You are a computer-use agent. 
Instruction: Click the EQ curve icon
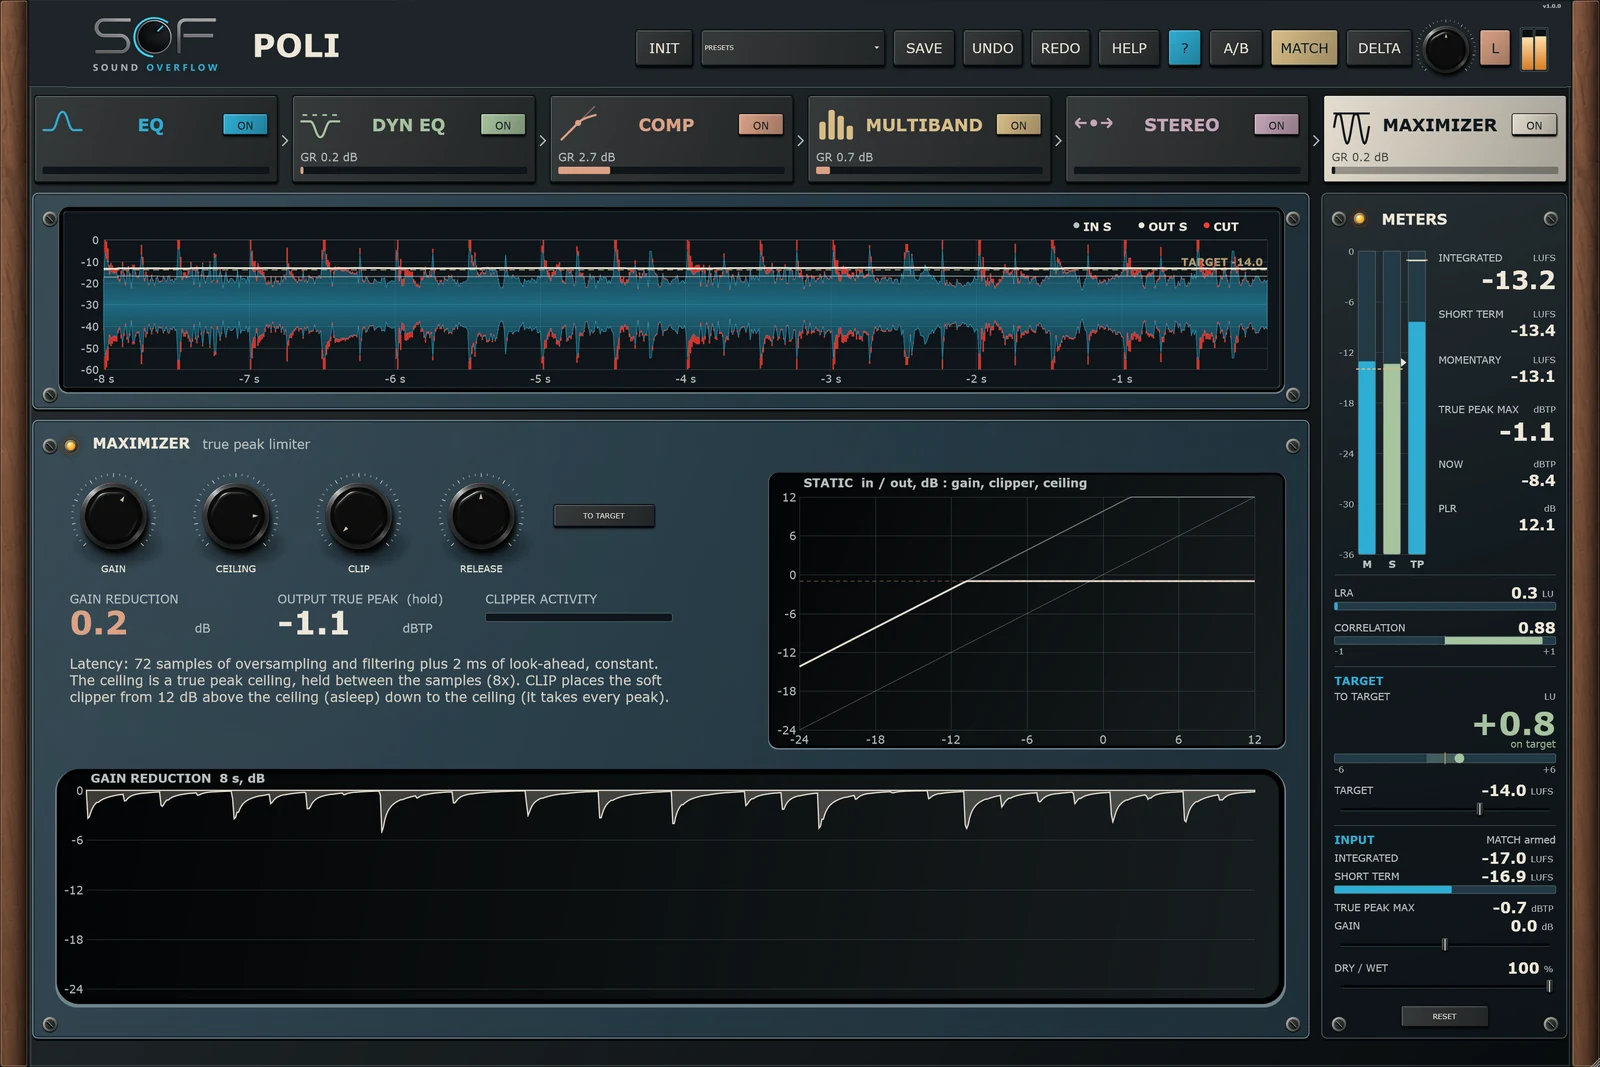(x=62, y=123)
